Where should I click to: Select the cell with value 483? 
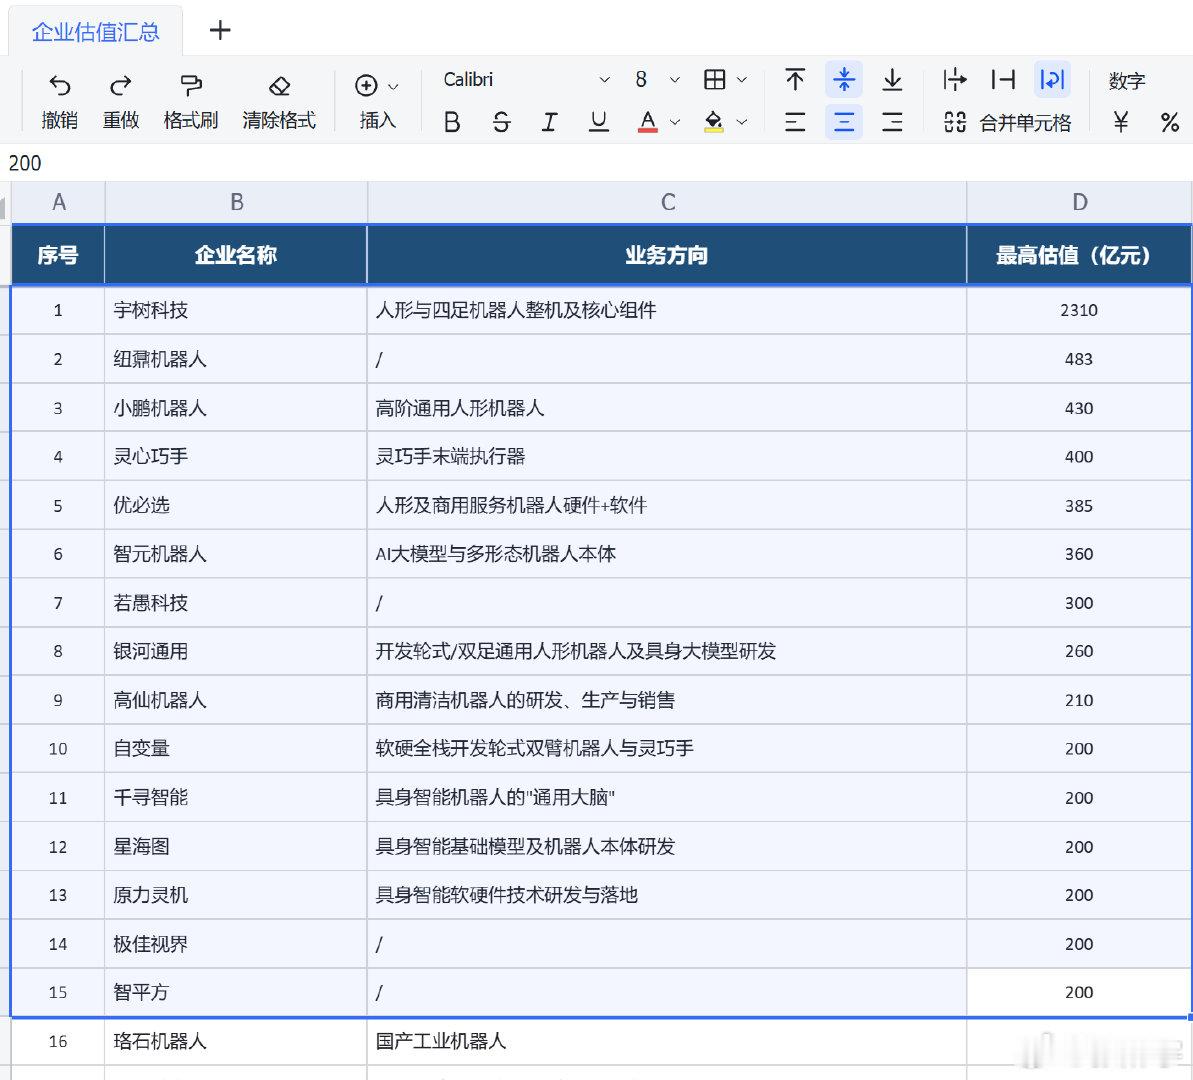tap(1079, 358)
